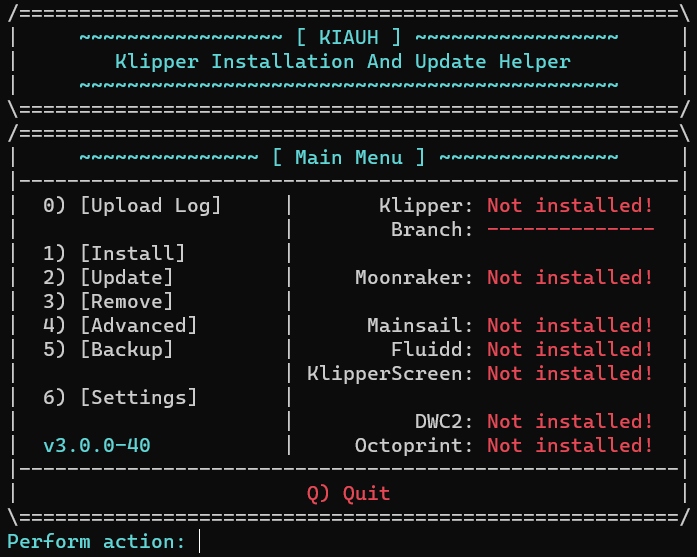Open the Settings menu entry
Screen dimensions: 697x557
tap(120, 398)
